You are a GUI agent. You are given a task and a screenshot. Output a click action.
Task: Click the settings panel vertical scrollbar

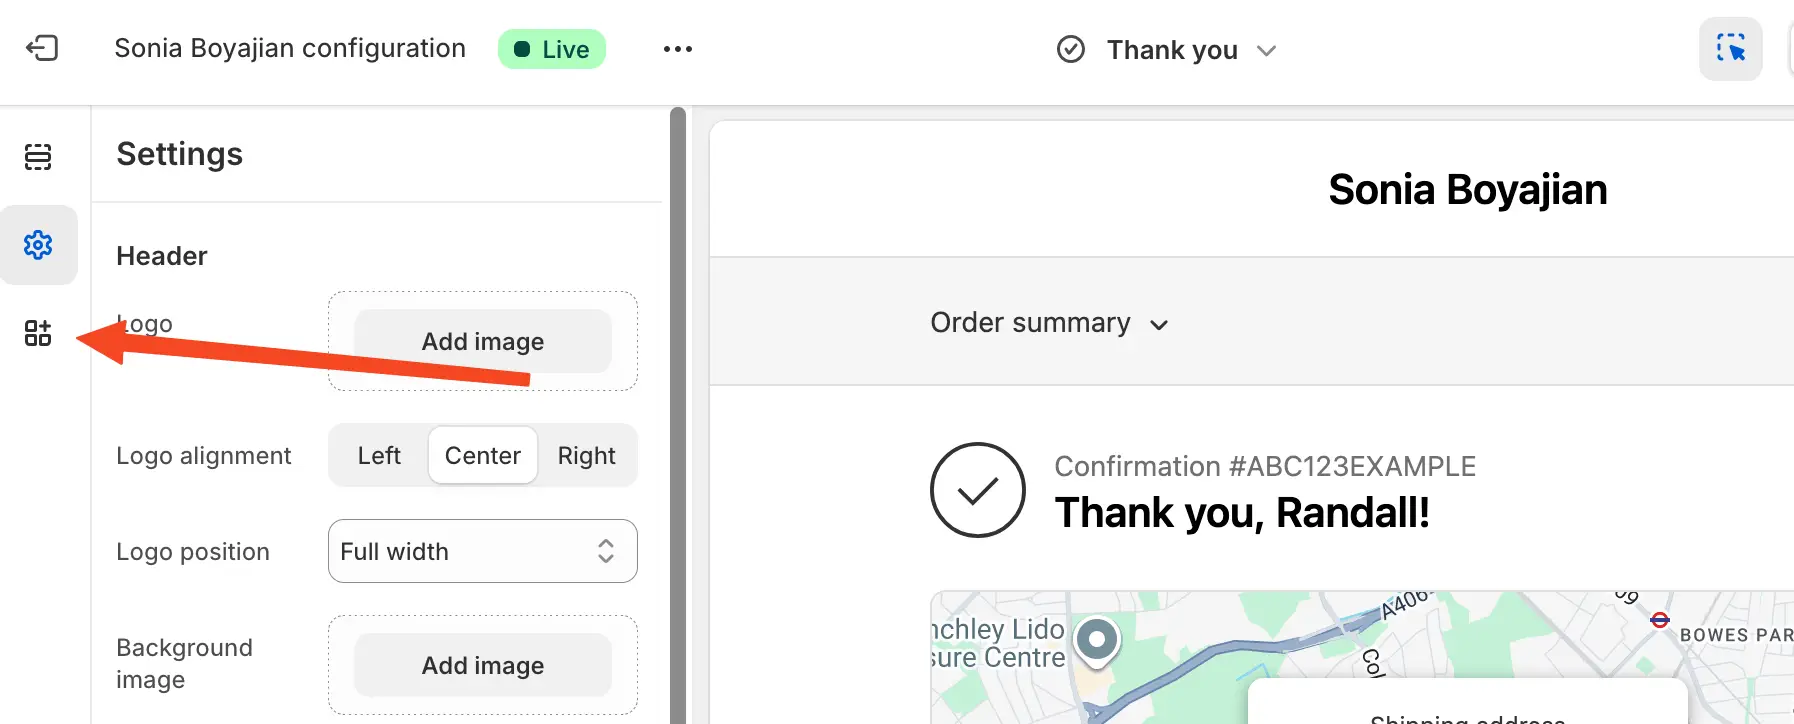click(x=677, y=400)
